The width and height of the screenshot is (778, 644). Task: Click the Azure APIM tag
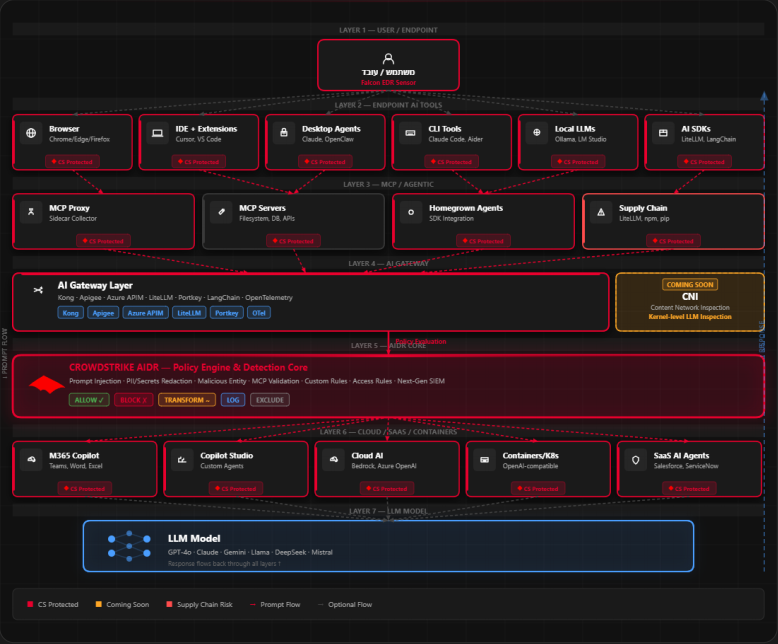[145, 313]
